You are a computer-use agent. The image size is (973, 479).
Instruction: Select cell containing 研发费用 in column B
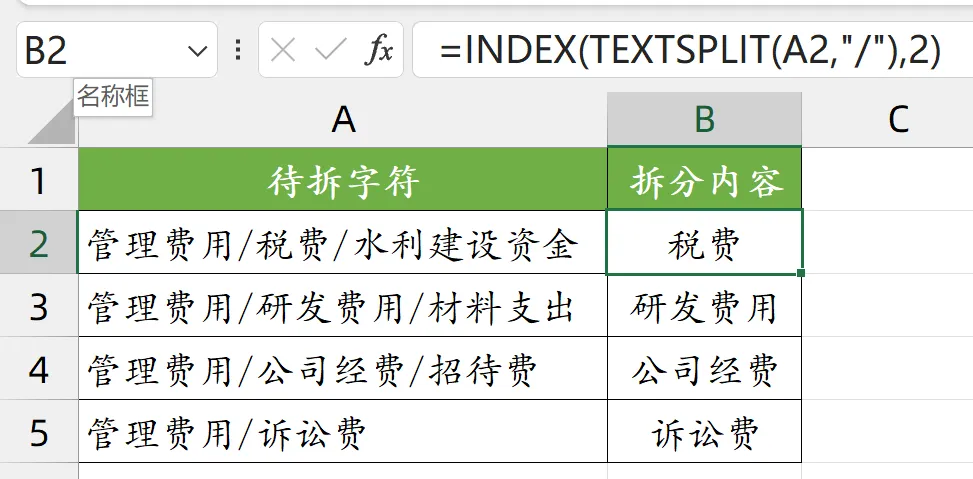[704, 306]
